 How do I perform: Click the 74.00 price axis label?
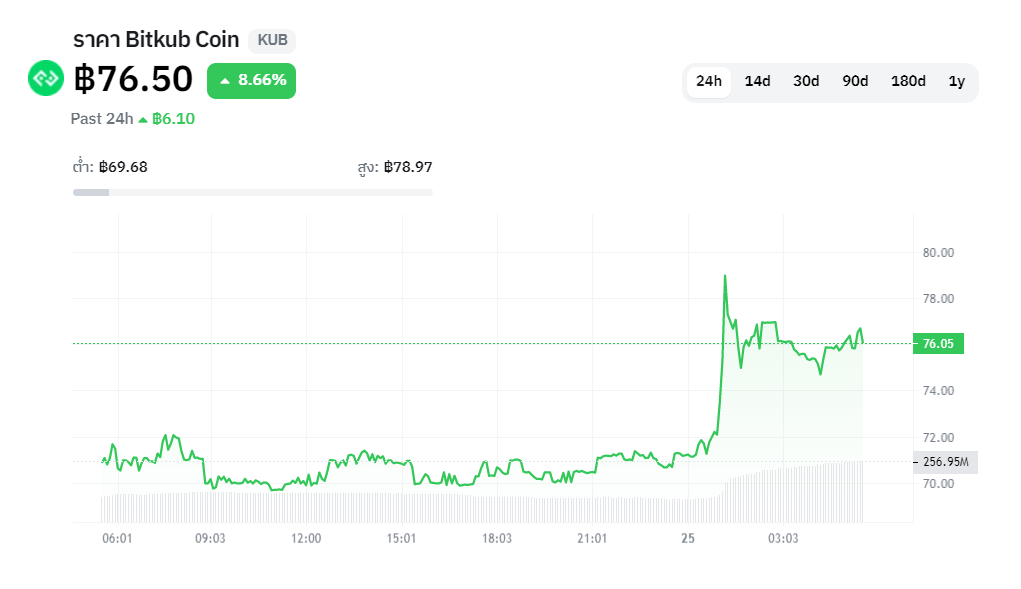(938, 390)
